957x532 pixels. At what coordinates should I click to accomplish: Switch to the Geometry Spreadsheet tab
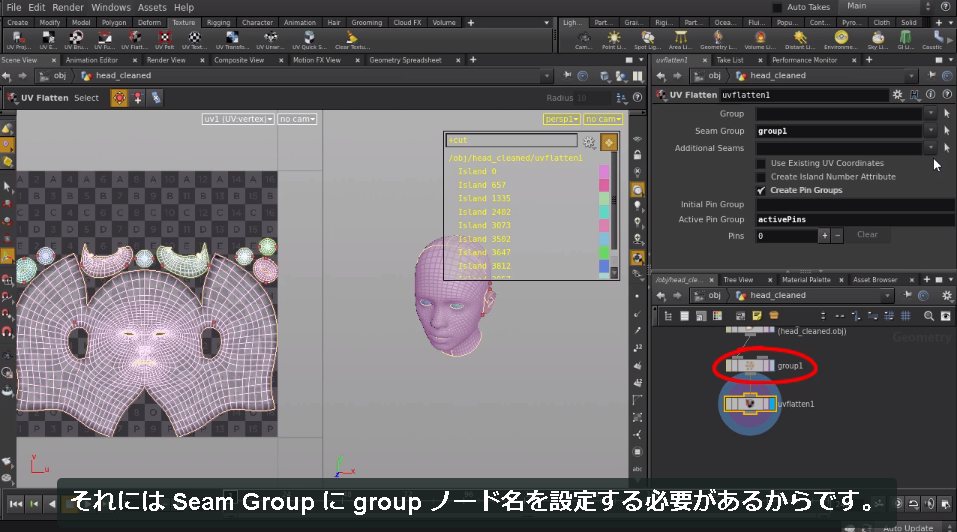[405, 60]
